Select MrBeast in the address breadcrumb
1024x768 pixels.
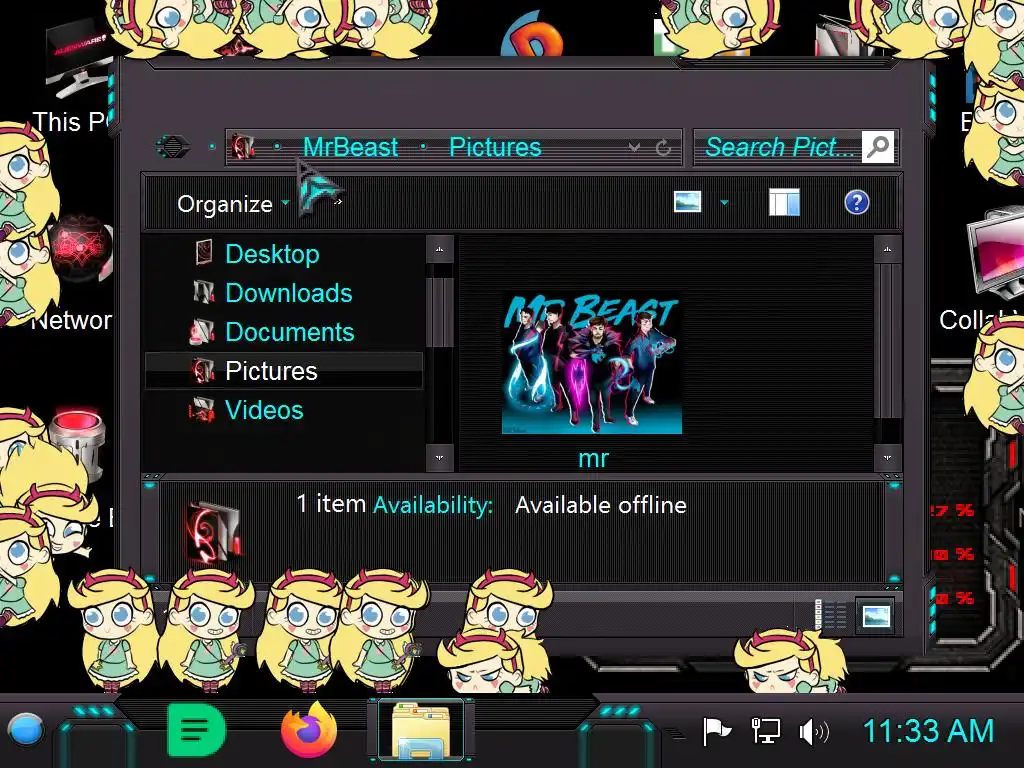point(350,147)
